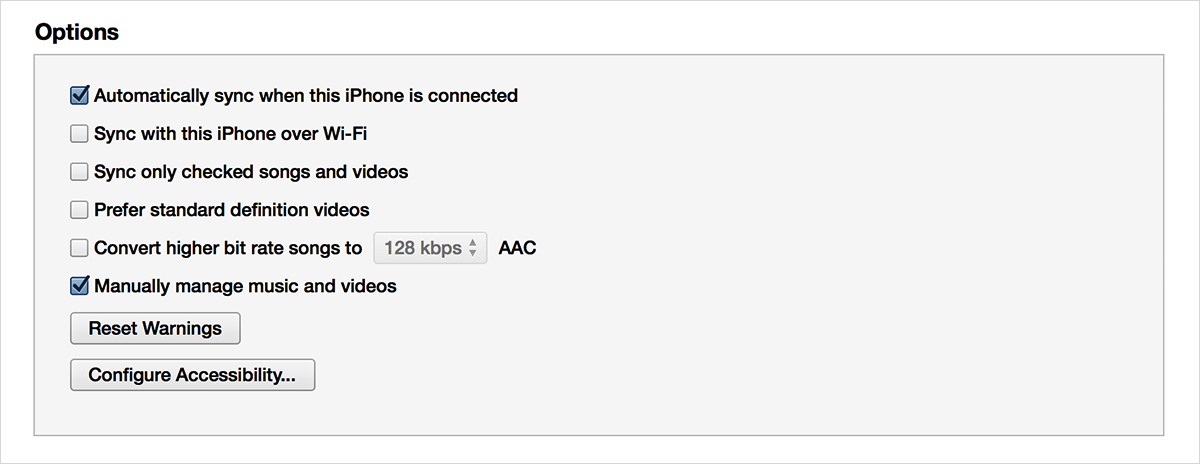Click the "Prefer standard definition videos" label text
This screenshot has width=1200, height=464.
(232, 210)
